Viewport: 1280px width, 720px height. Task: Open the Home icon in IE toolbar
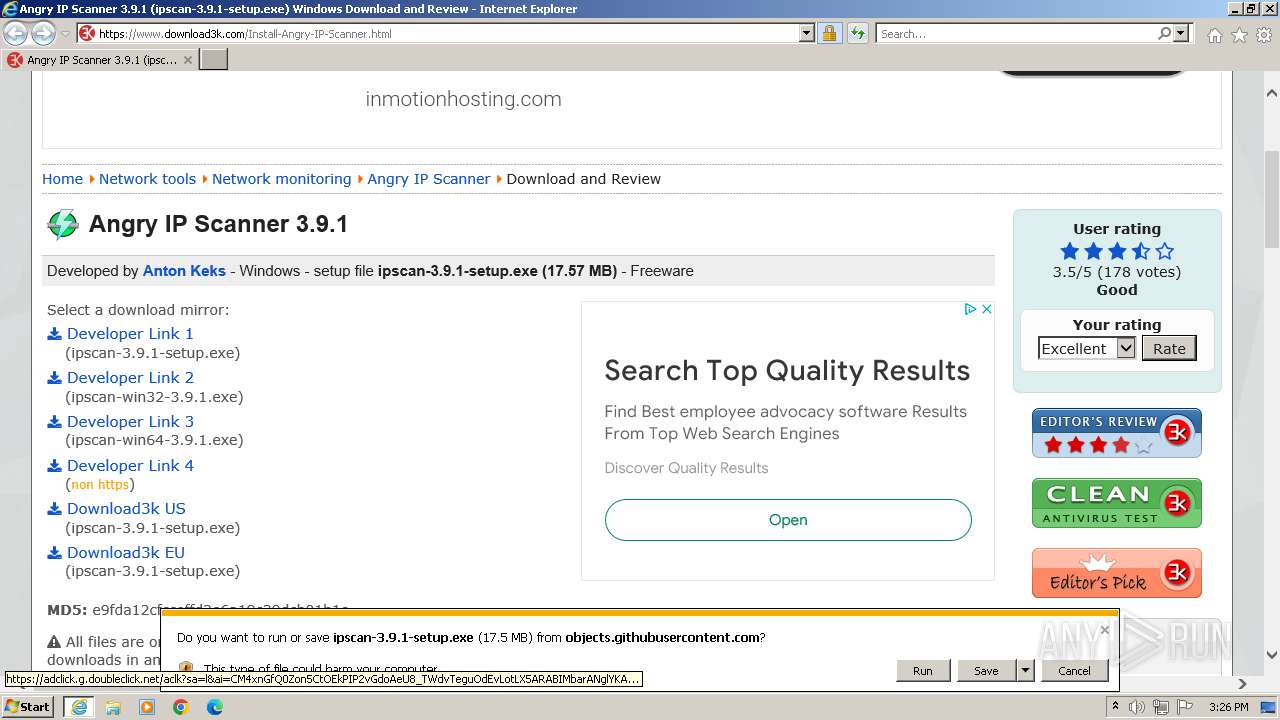point(1214,35)
